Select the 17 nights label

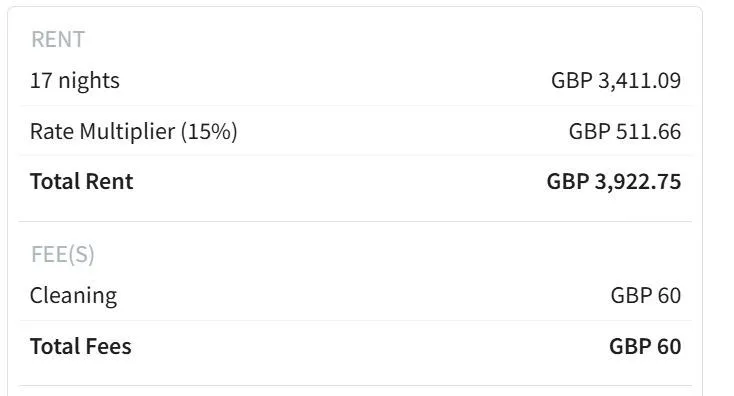[x=75, y=81]
